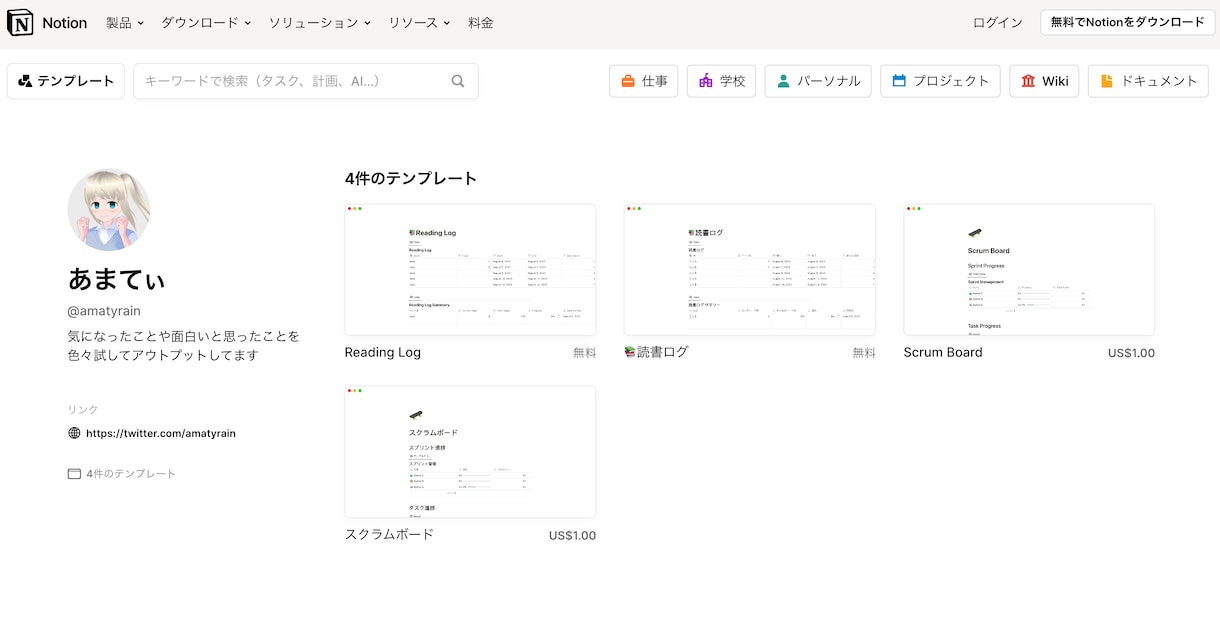Click the shapes icon in テンプレート button
Screen dimensions: 1220x629
click(x=25, y=81)
